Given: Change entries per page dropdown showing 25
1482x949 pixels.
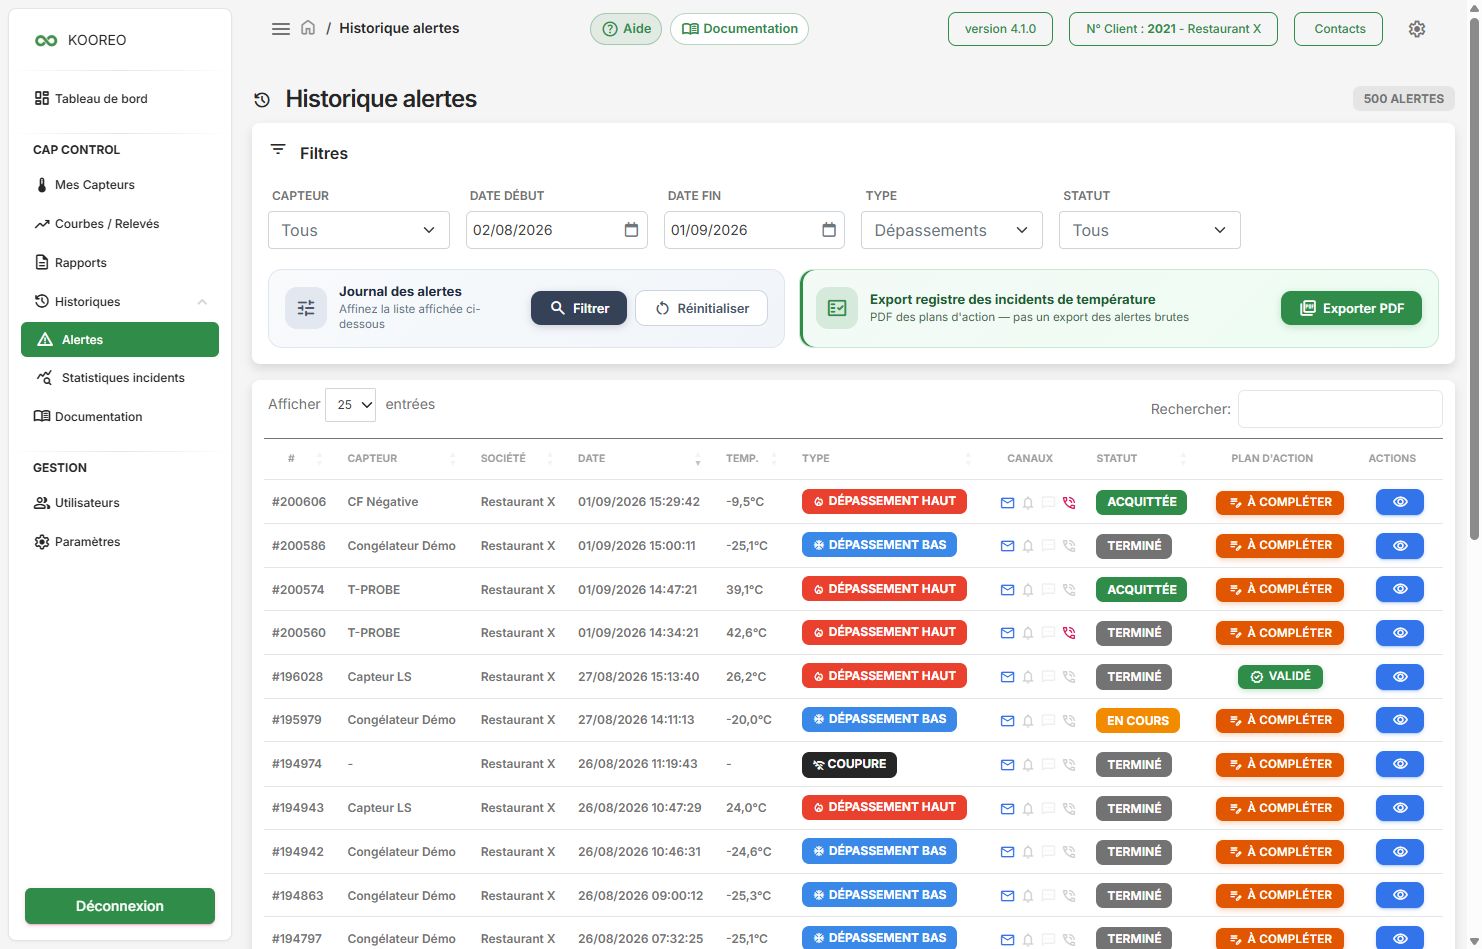Looking at the screenshot, I should (351, 405).
